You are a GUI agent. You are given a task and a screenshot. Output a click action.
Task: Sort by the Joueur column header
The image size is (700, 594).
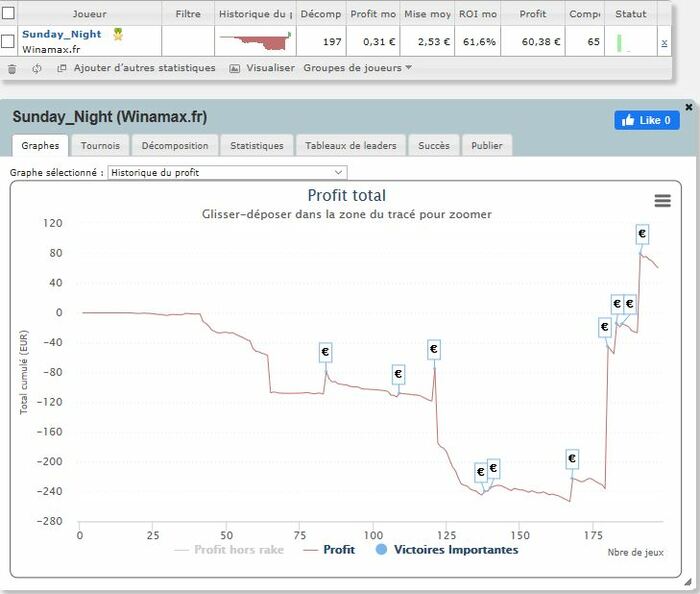click(89, 14)
